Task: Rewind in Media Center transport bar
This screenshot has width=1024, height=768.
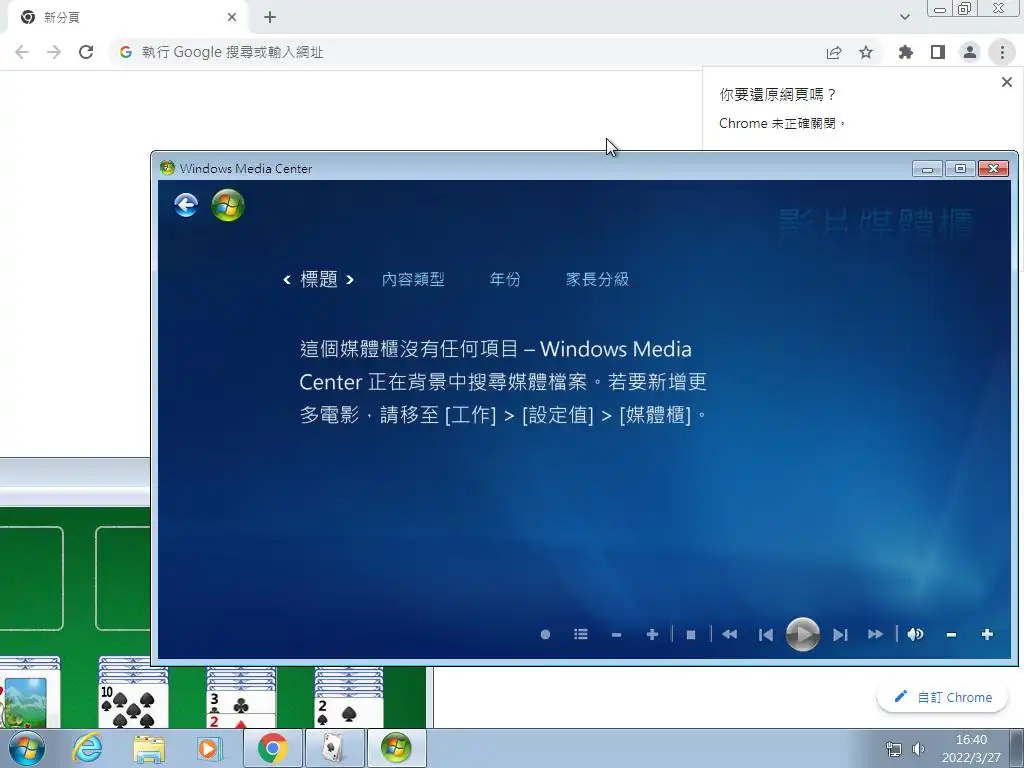Action: click(x=729, y=634)
